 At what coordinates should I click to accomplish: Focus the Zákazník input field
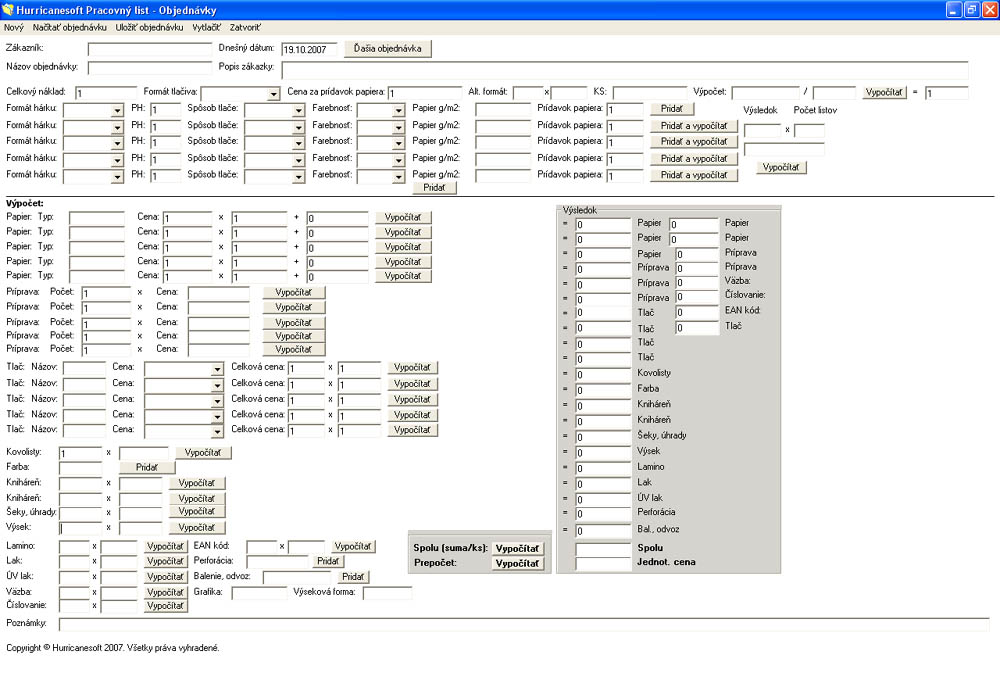[149, 49]
